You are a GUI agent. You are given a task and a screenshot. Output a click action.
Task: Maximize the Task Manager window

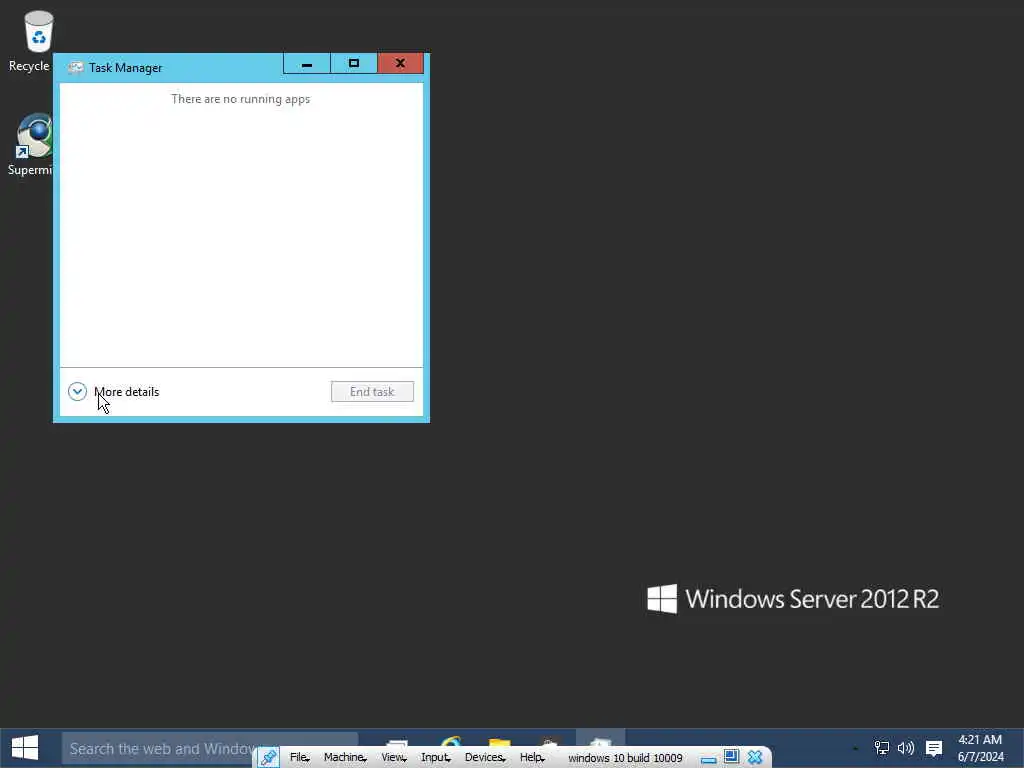[x=354, y=64]
